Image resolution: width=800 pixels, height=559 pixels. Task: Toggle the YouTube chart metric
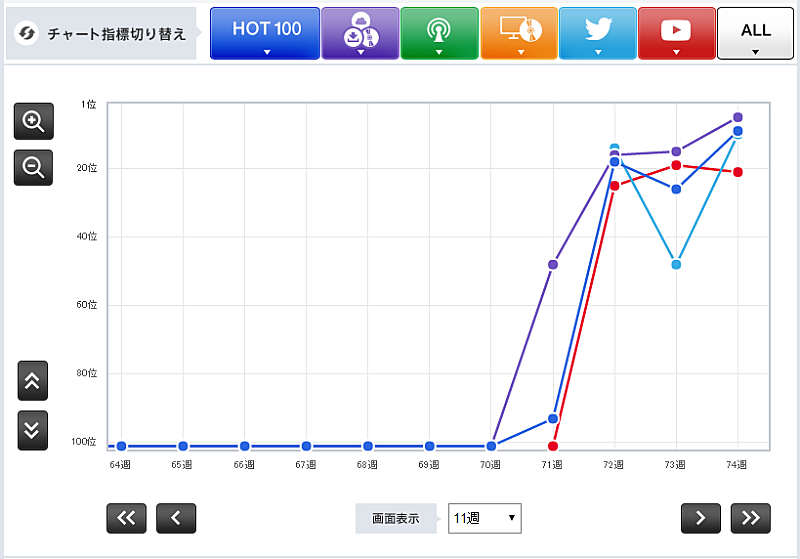pos(676,33)
